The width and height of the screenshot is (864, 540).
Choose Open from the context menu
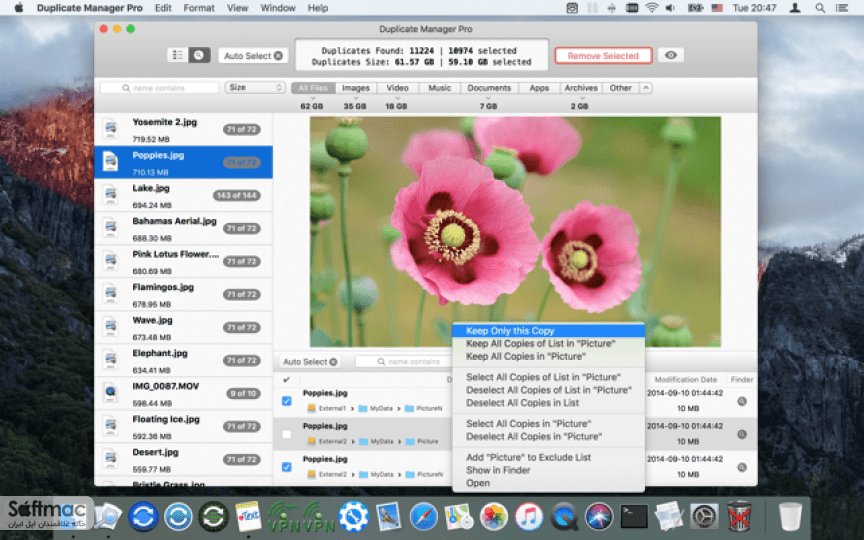click(548, 483)
